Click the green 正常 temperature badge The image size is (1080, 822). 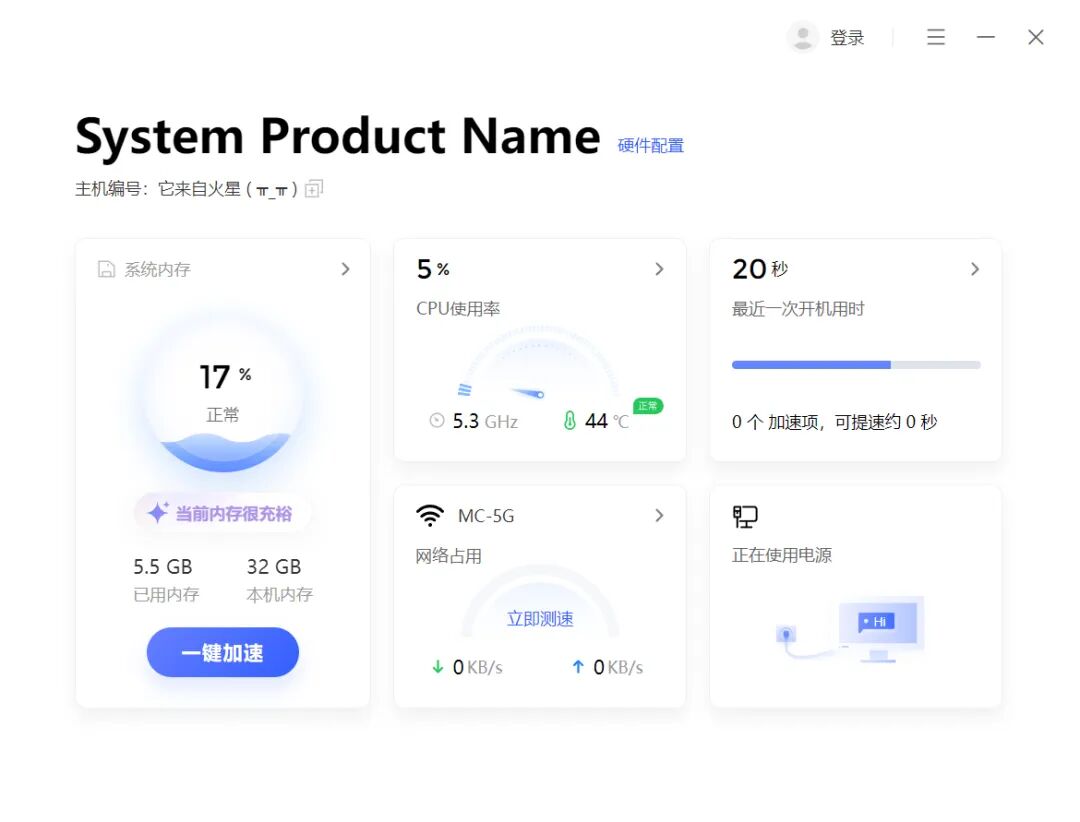pos(647,406)
